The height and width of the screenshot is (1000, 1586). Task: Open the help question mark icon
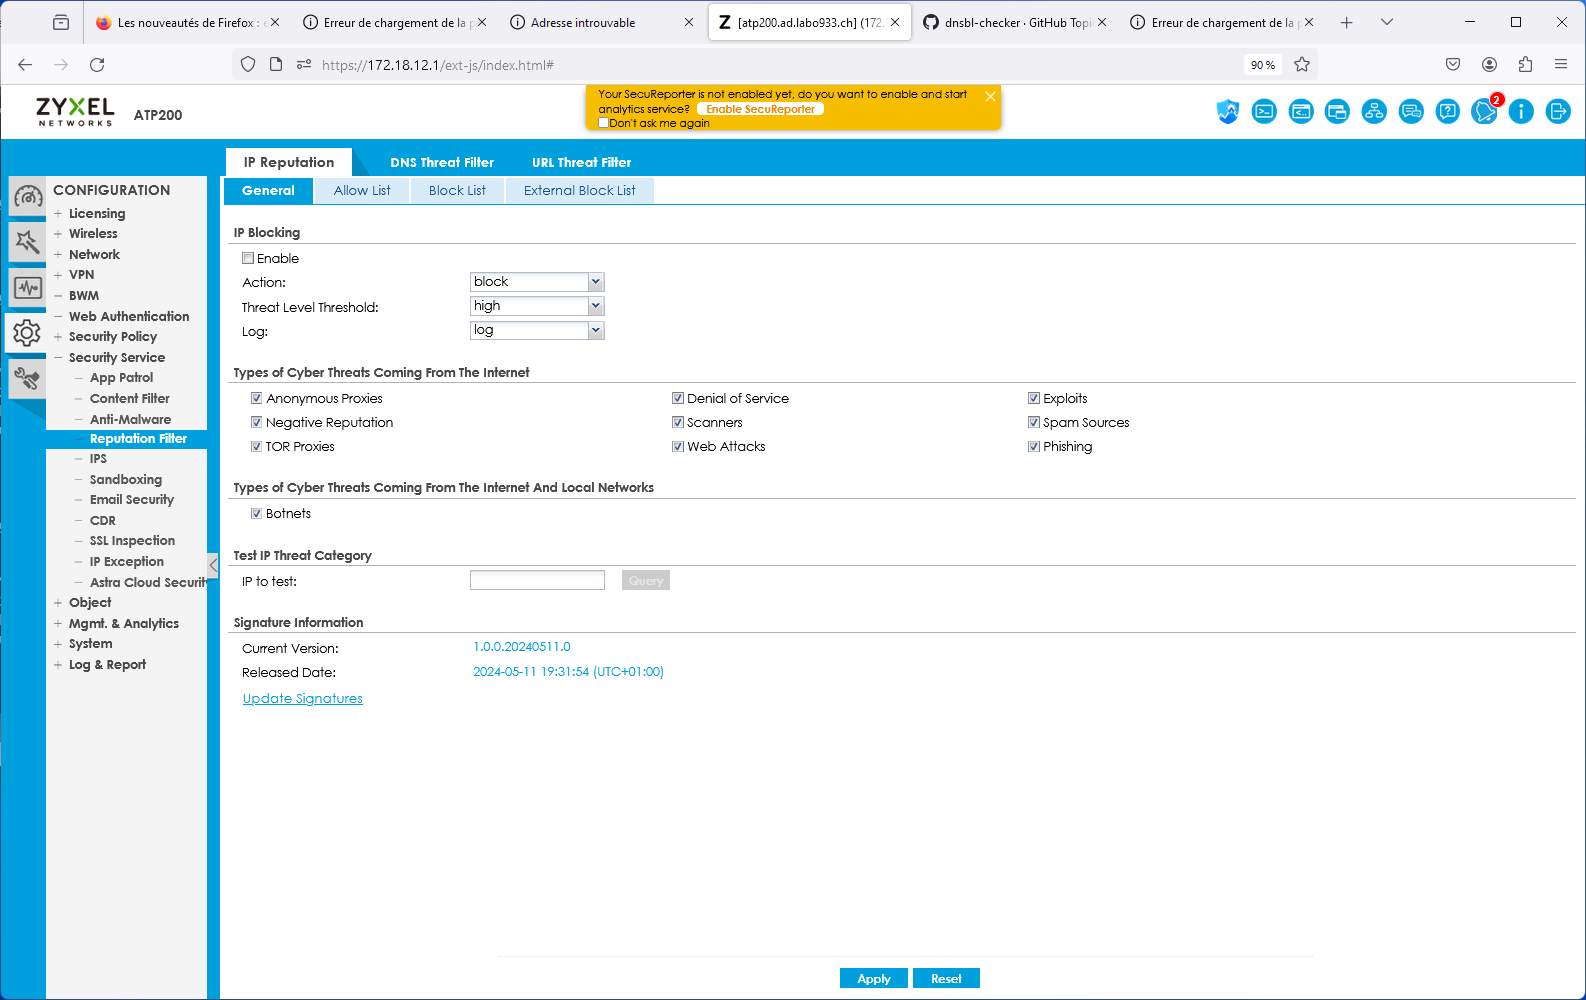pos(1447,112)
